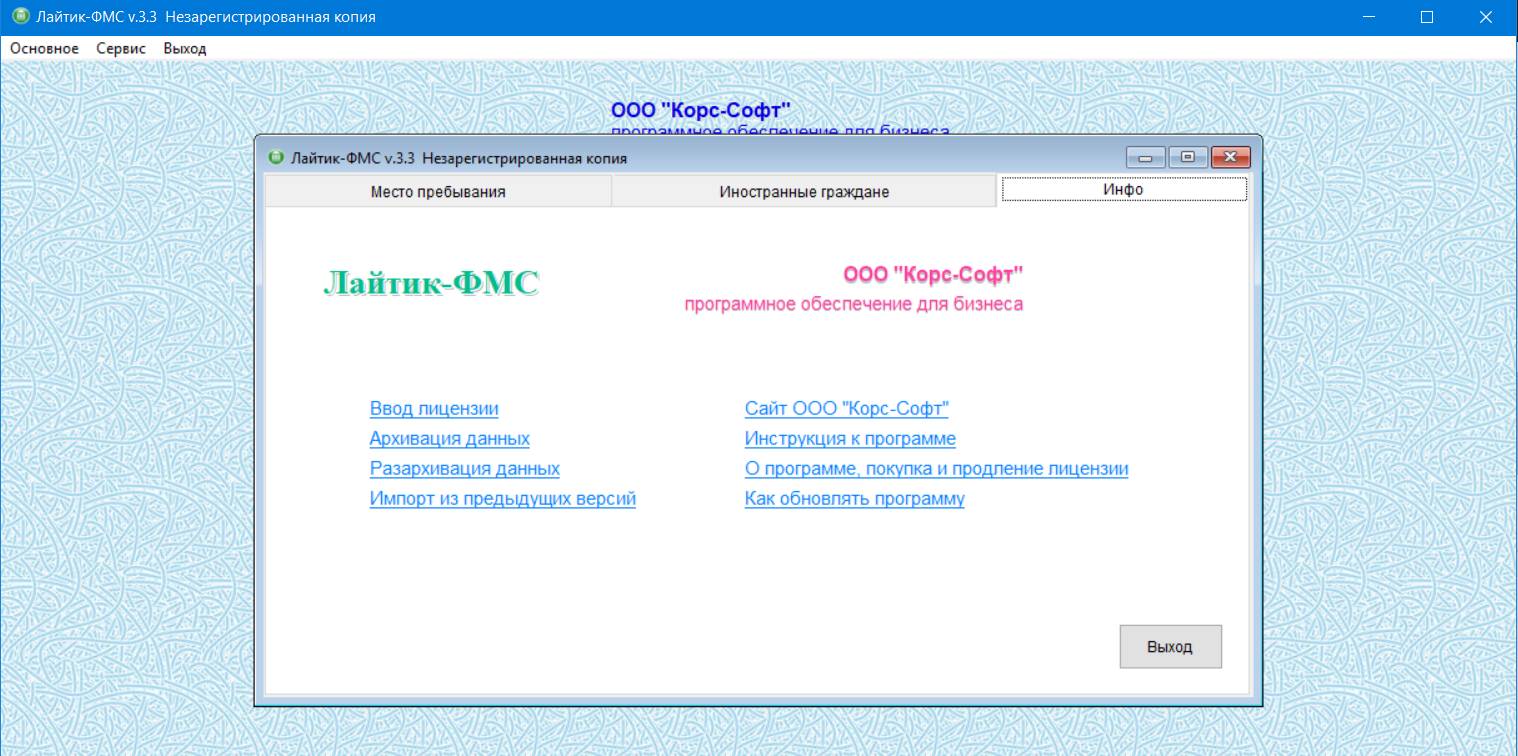Open О программе, покупка и продление лицензии
The height and width of the screenshot is (756, 1518).
[936, 469]
